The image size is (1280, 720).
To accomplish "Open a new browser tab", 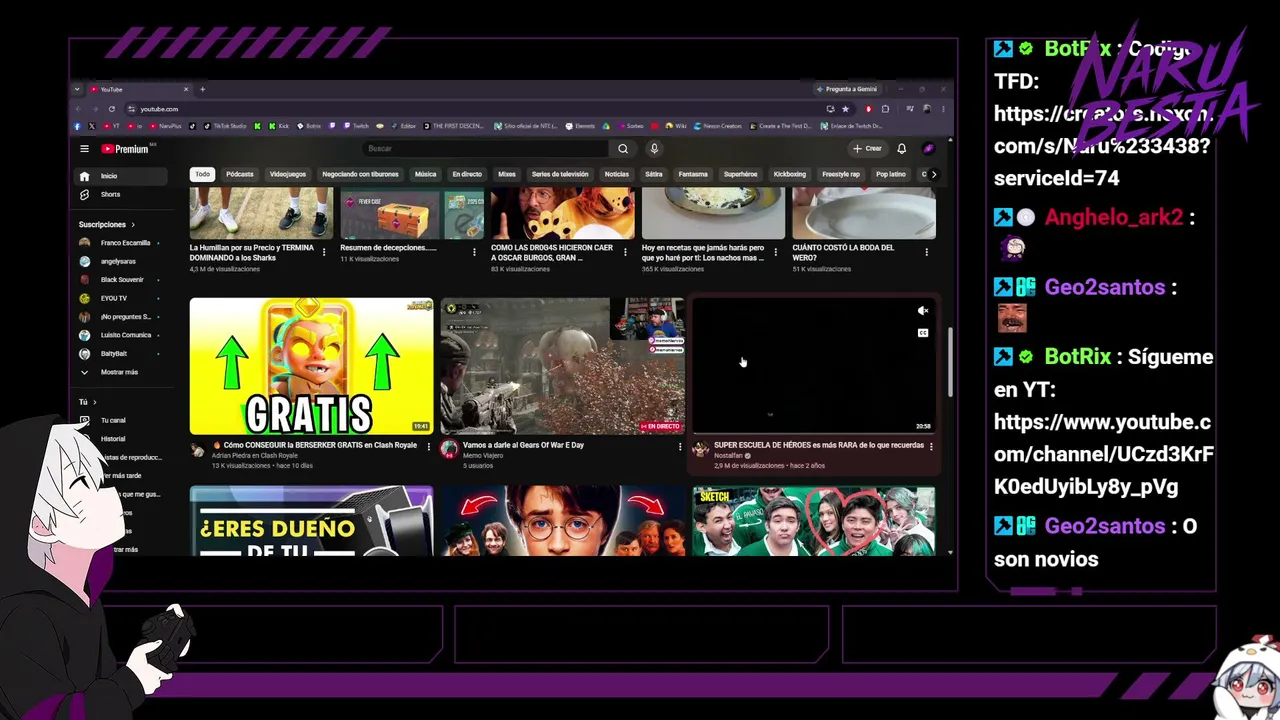I will [202, 89].
